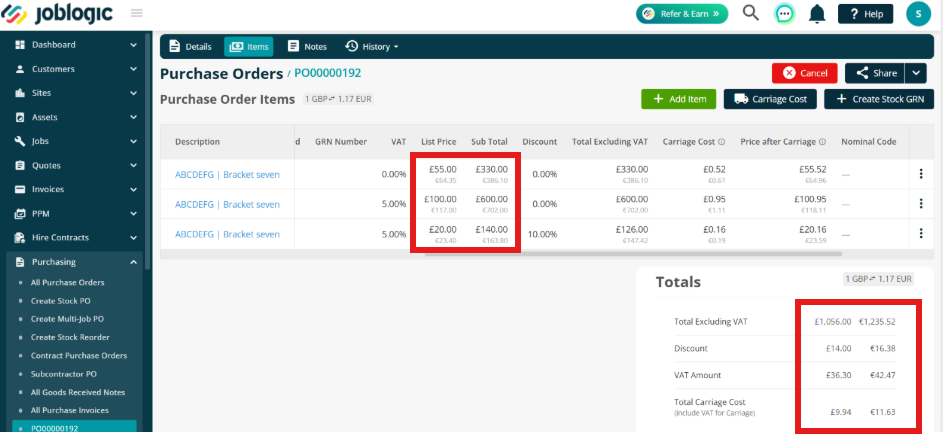Click the horizontal table scrollbar
The image size is (943, 435).
tap(633, 254)
